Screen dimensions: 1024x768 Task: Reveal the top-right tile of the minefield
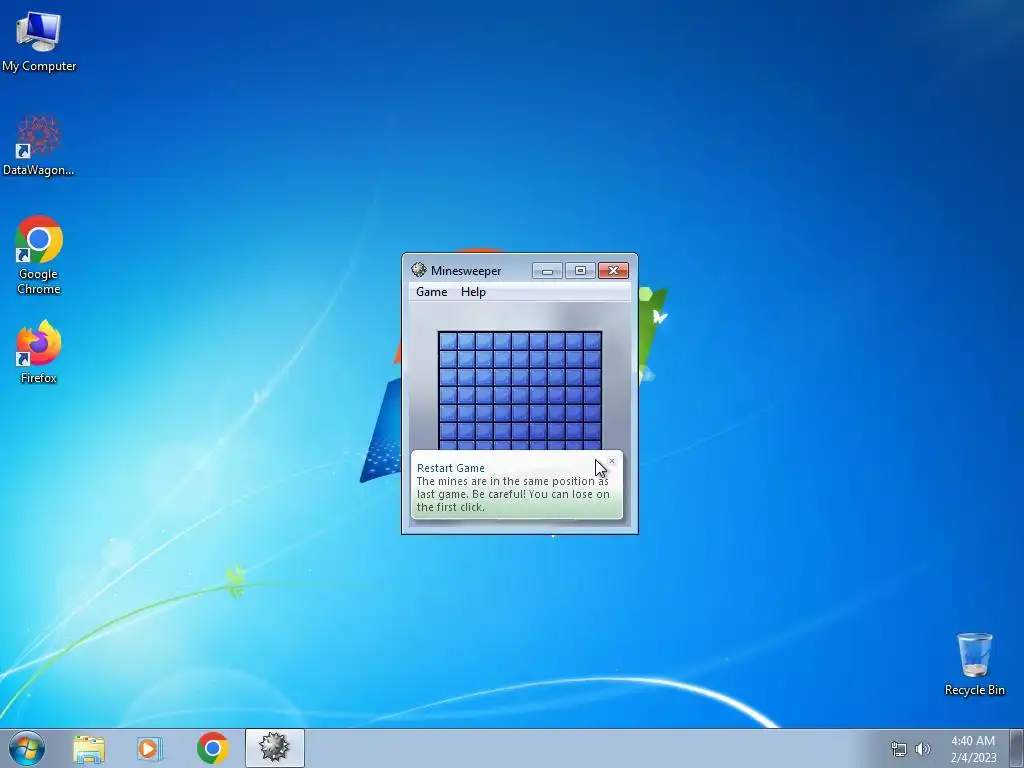[592, 341]
